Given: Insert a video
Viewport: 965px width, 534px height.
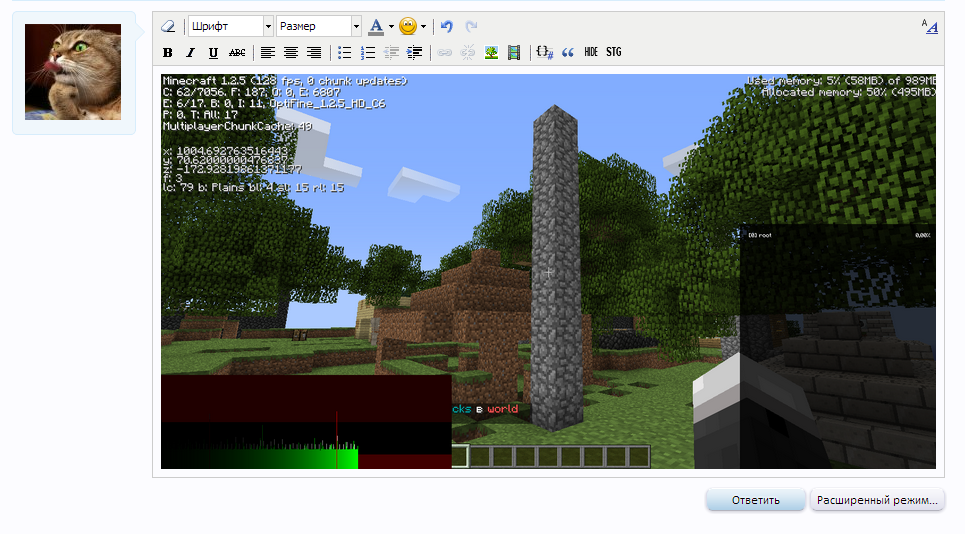Looking at the screenshot, I should click(514, 53).
